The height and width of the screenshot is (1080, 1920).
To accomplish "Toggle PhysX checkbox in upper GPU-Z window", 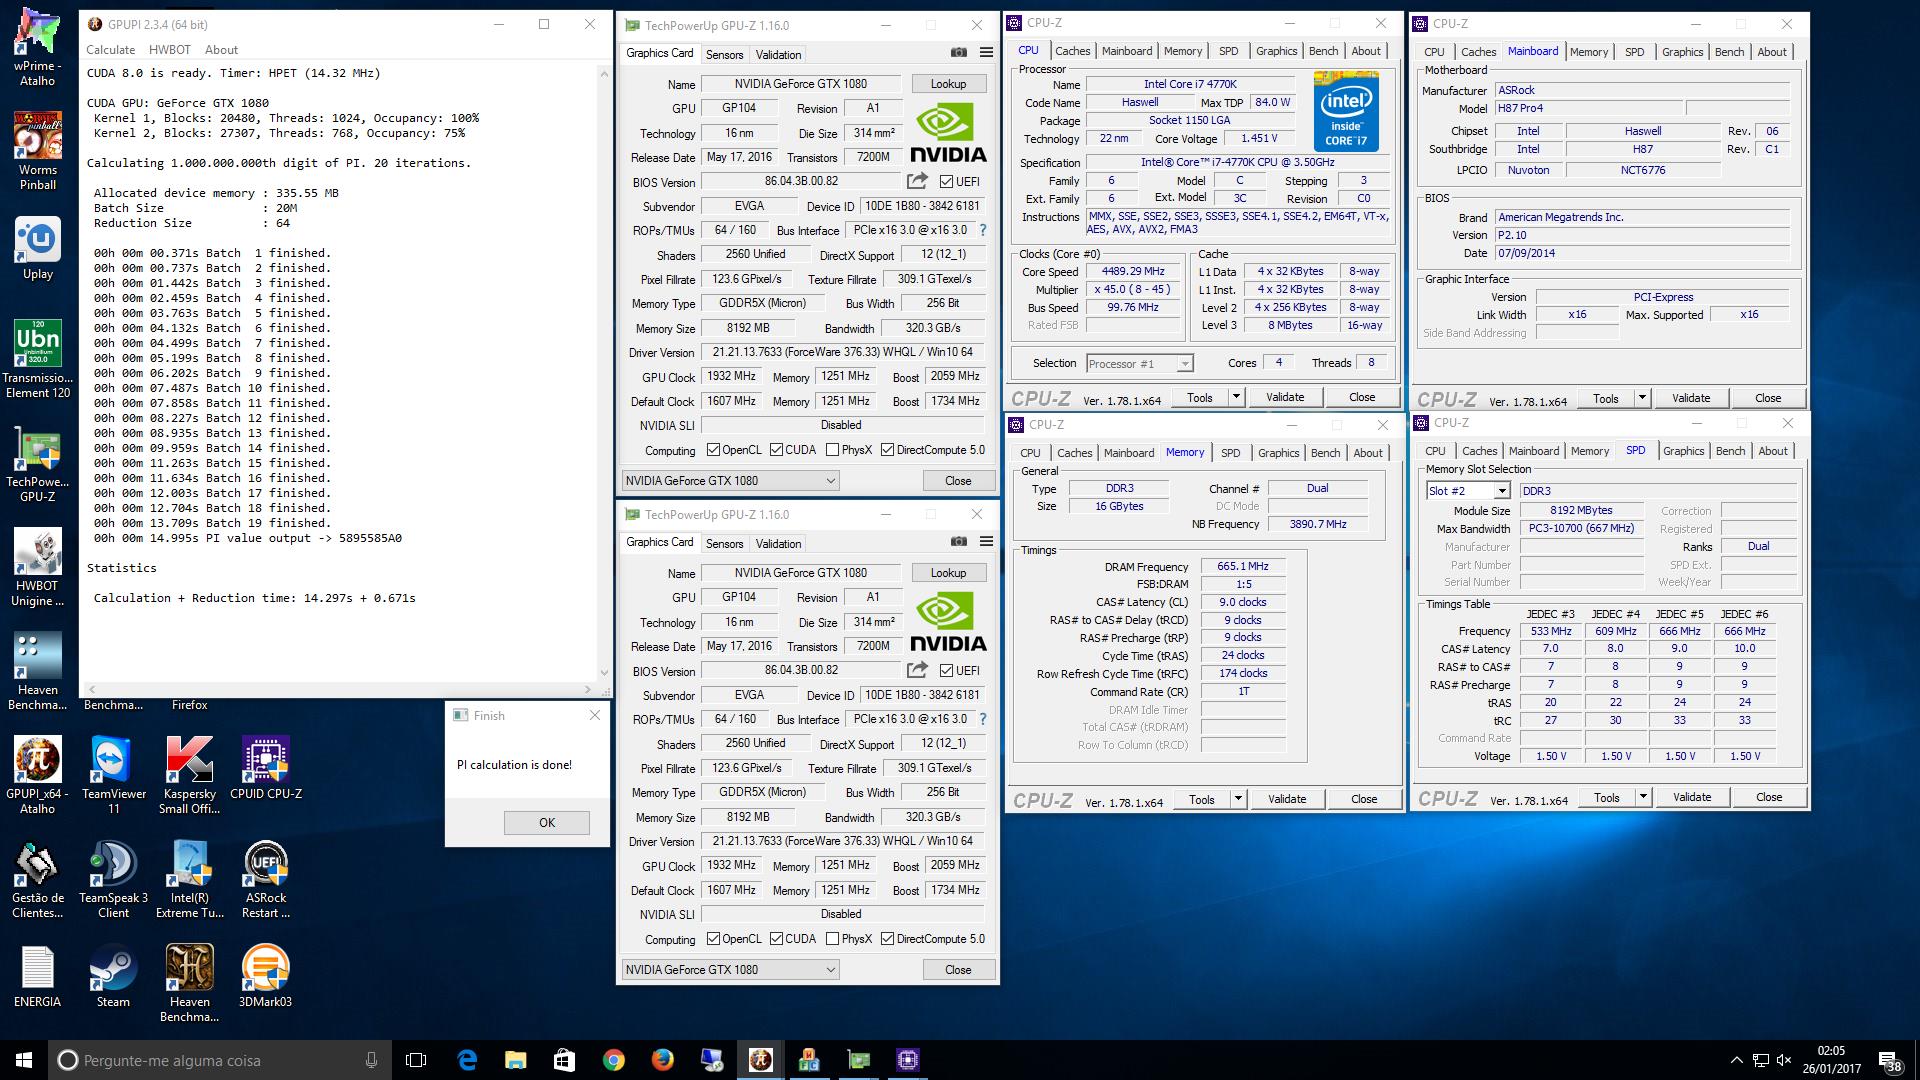I will [x=832, y=450].
